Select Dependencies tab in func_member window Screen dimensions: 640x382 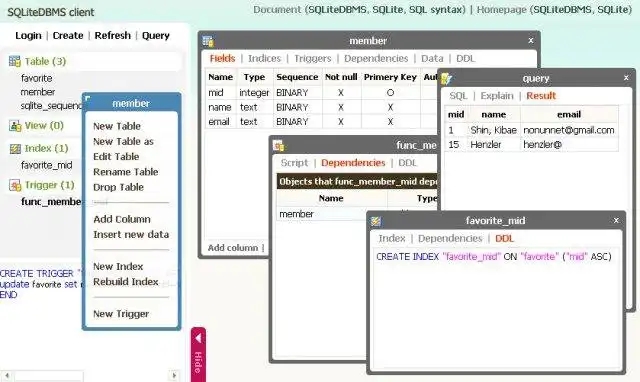353,163
